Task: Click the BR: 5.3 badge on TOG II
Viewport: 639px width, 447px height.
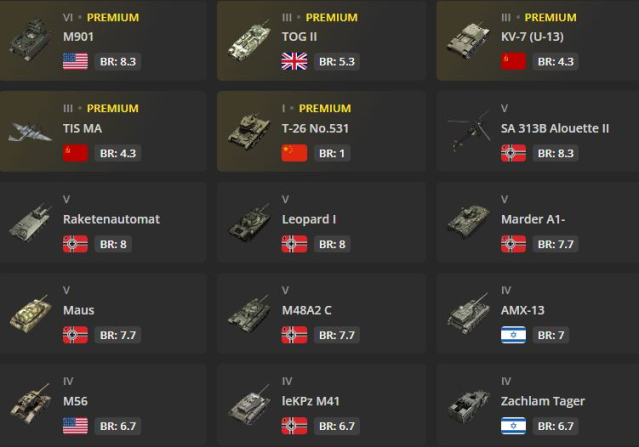Action: tap(337, 62)
